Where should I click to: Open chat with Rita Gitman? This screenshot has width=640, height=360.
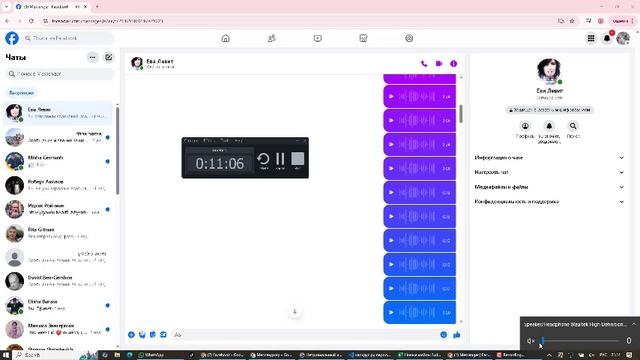pyautogui.click(x=58, y=233)
